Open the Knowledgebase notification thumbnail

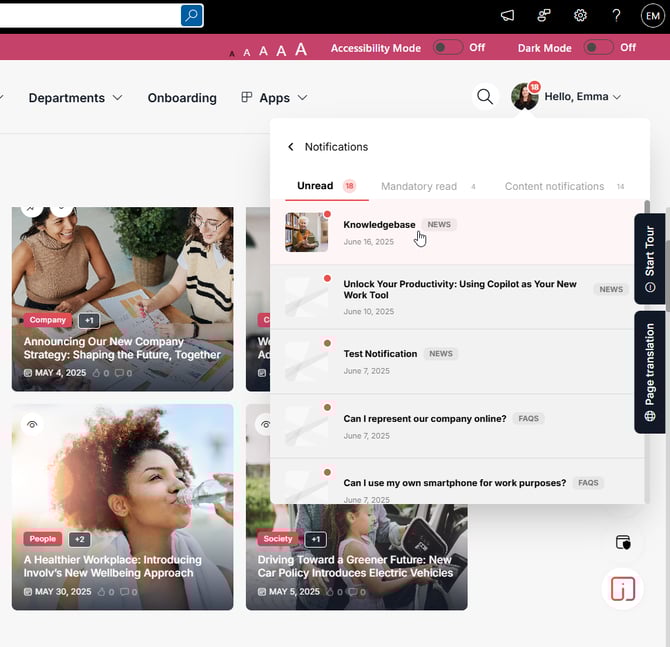tap(306, 232)
